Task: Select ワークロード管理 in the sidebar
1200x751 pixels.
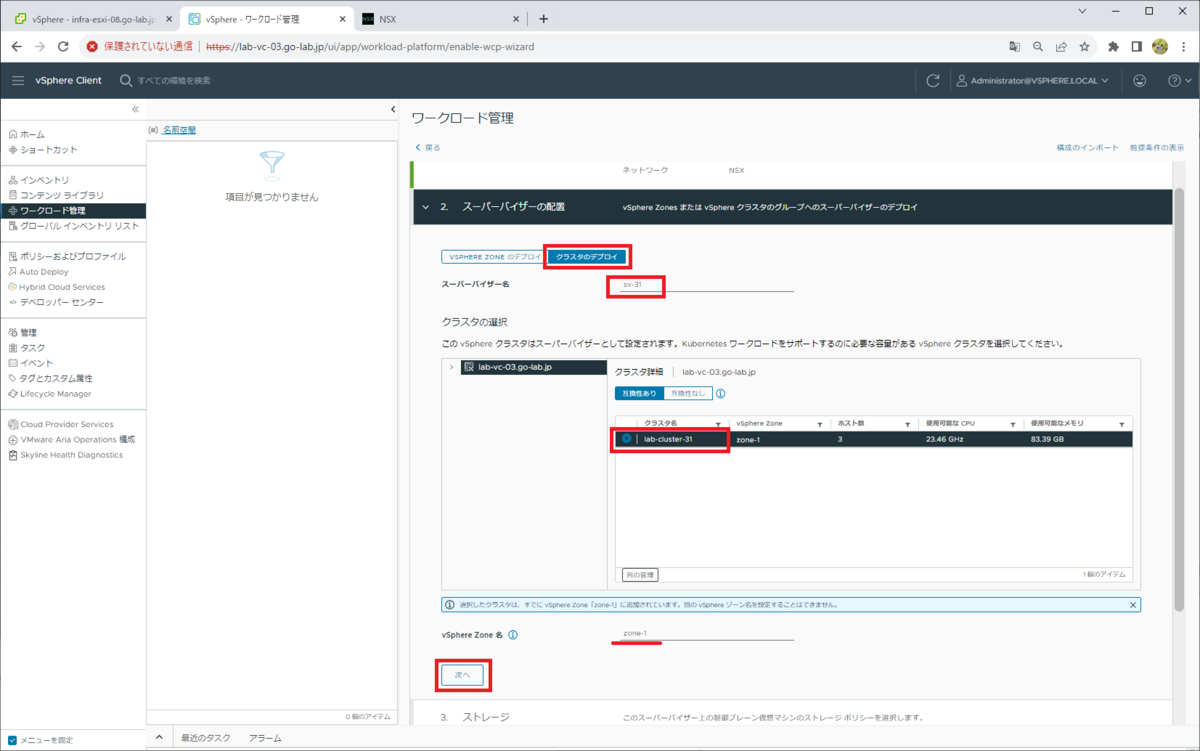Action: tap(72, 211)
